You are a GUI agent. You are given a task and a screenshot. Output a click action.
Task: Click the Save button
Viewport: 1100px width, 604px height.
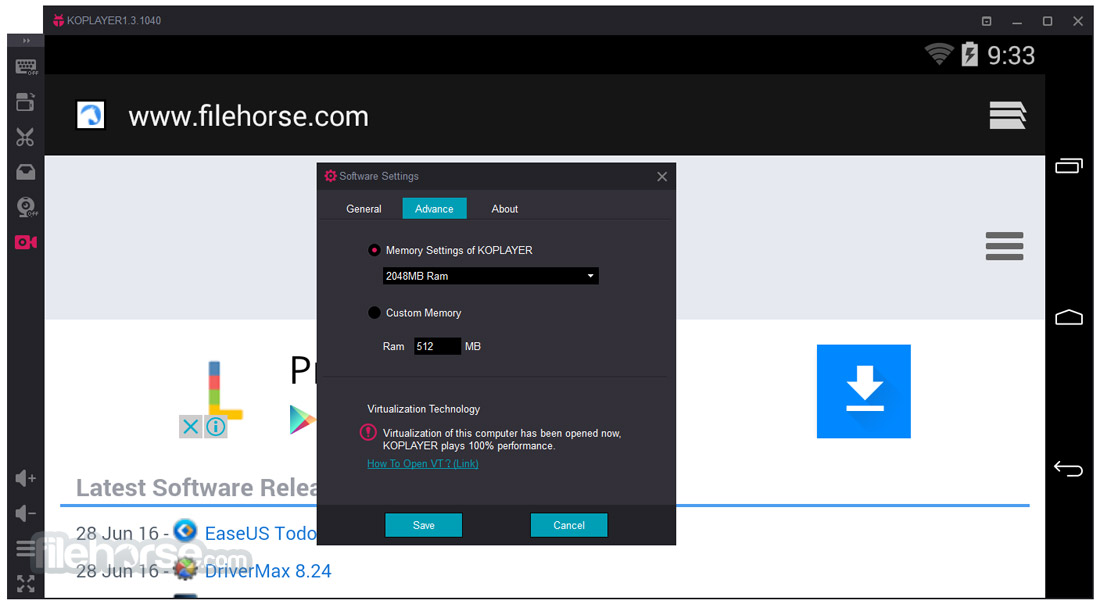(x=424, y=525)
